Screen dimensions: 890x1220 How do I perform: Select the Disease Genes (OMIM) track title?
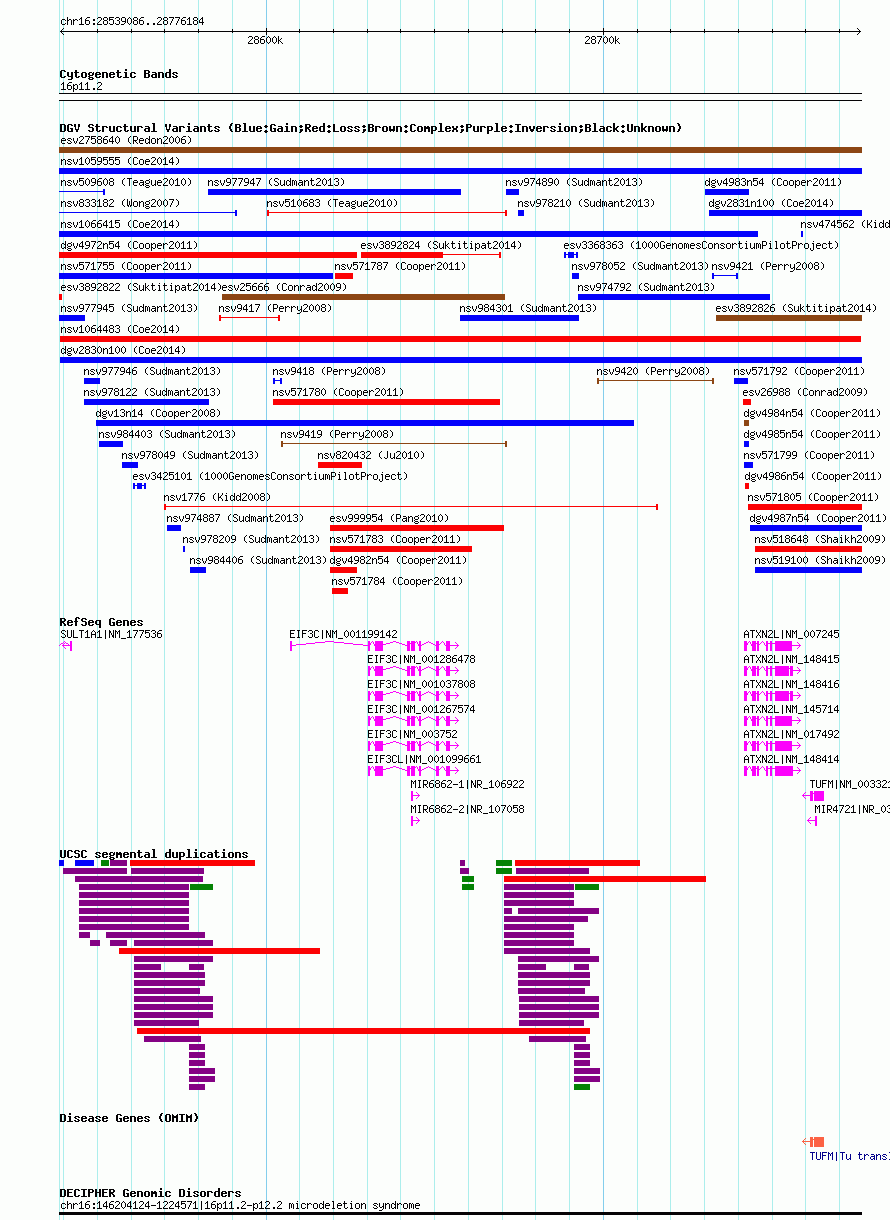pyautogui.click(x=129, y=1118)
